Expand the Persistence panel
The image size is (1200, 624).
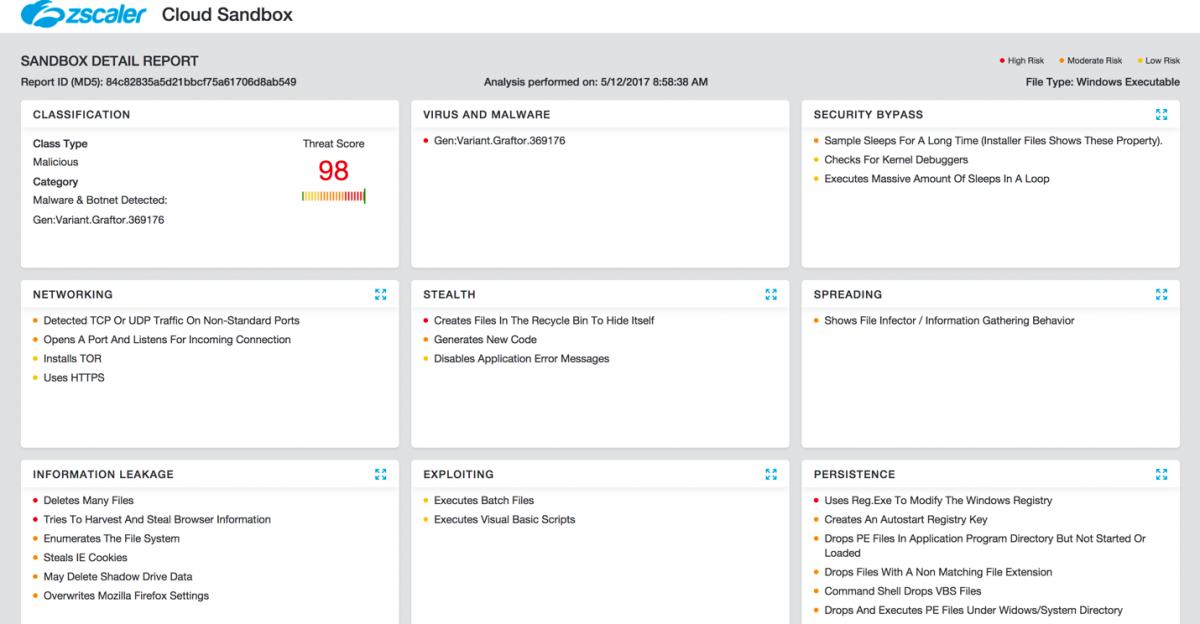click(1161, 475)
